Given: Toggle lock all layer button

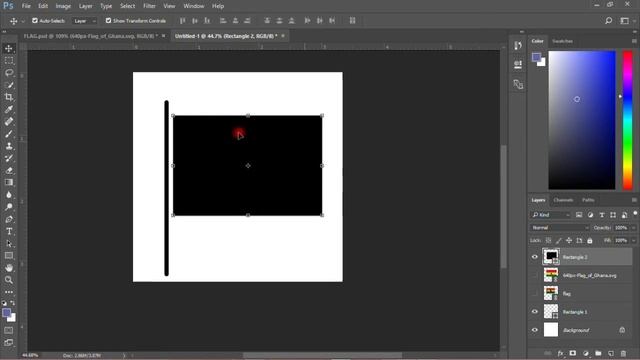Looking at the screenshot, I should [589, 240].
